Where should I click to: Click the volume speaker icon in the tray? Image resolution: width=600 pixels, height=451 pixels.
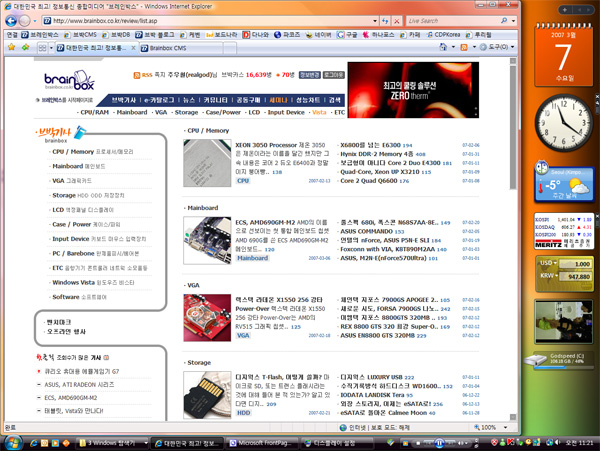pyautogui.click(x=557, y=443)
